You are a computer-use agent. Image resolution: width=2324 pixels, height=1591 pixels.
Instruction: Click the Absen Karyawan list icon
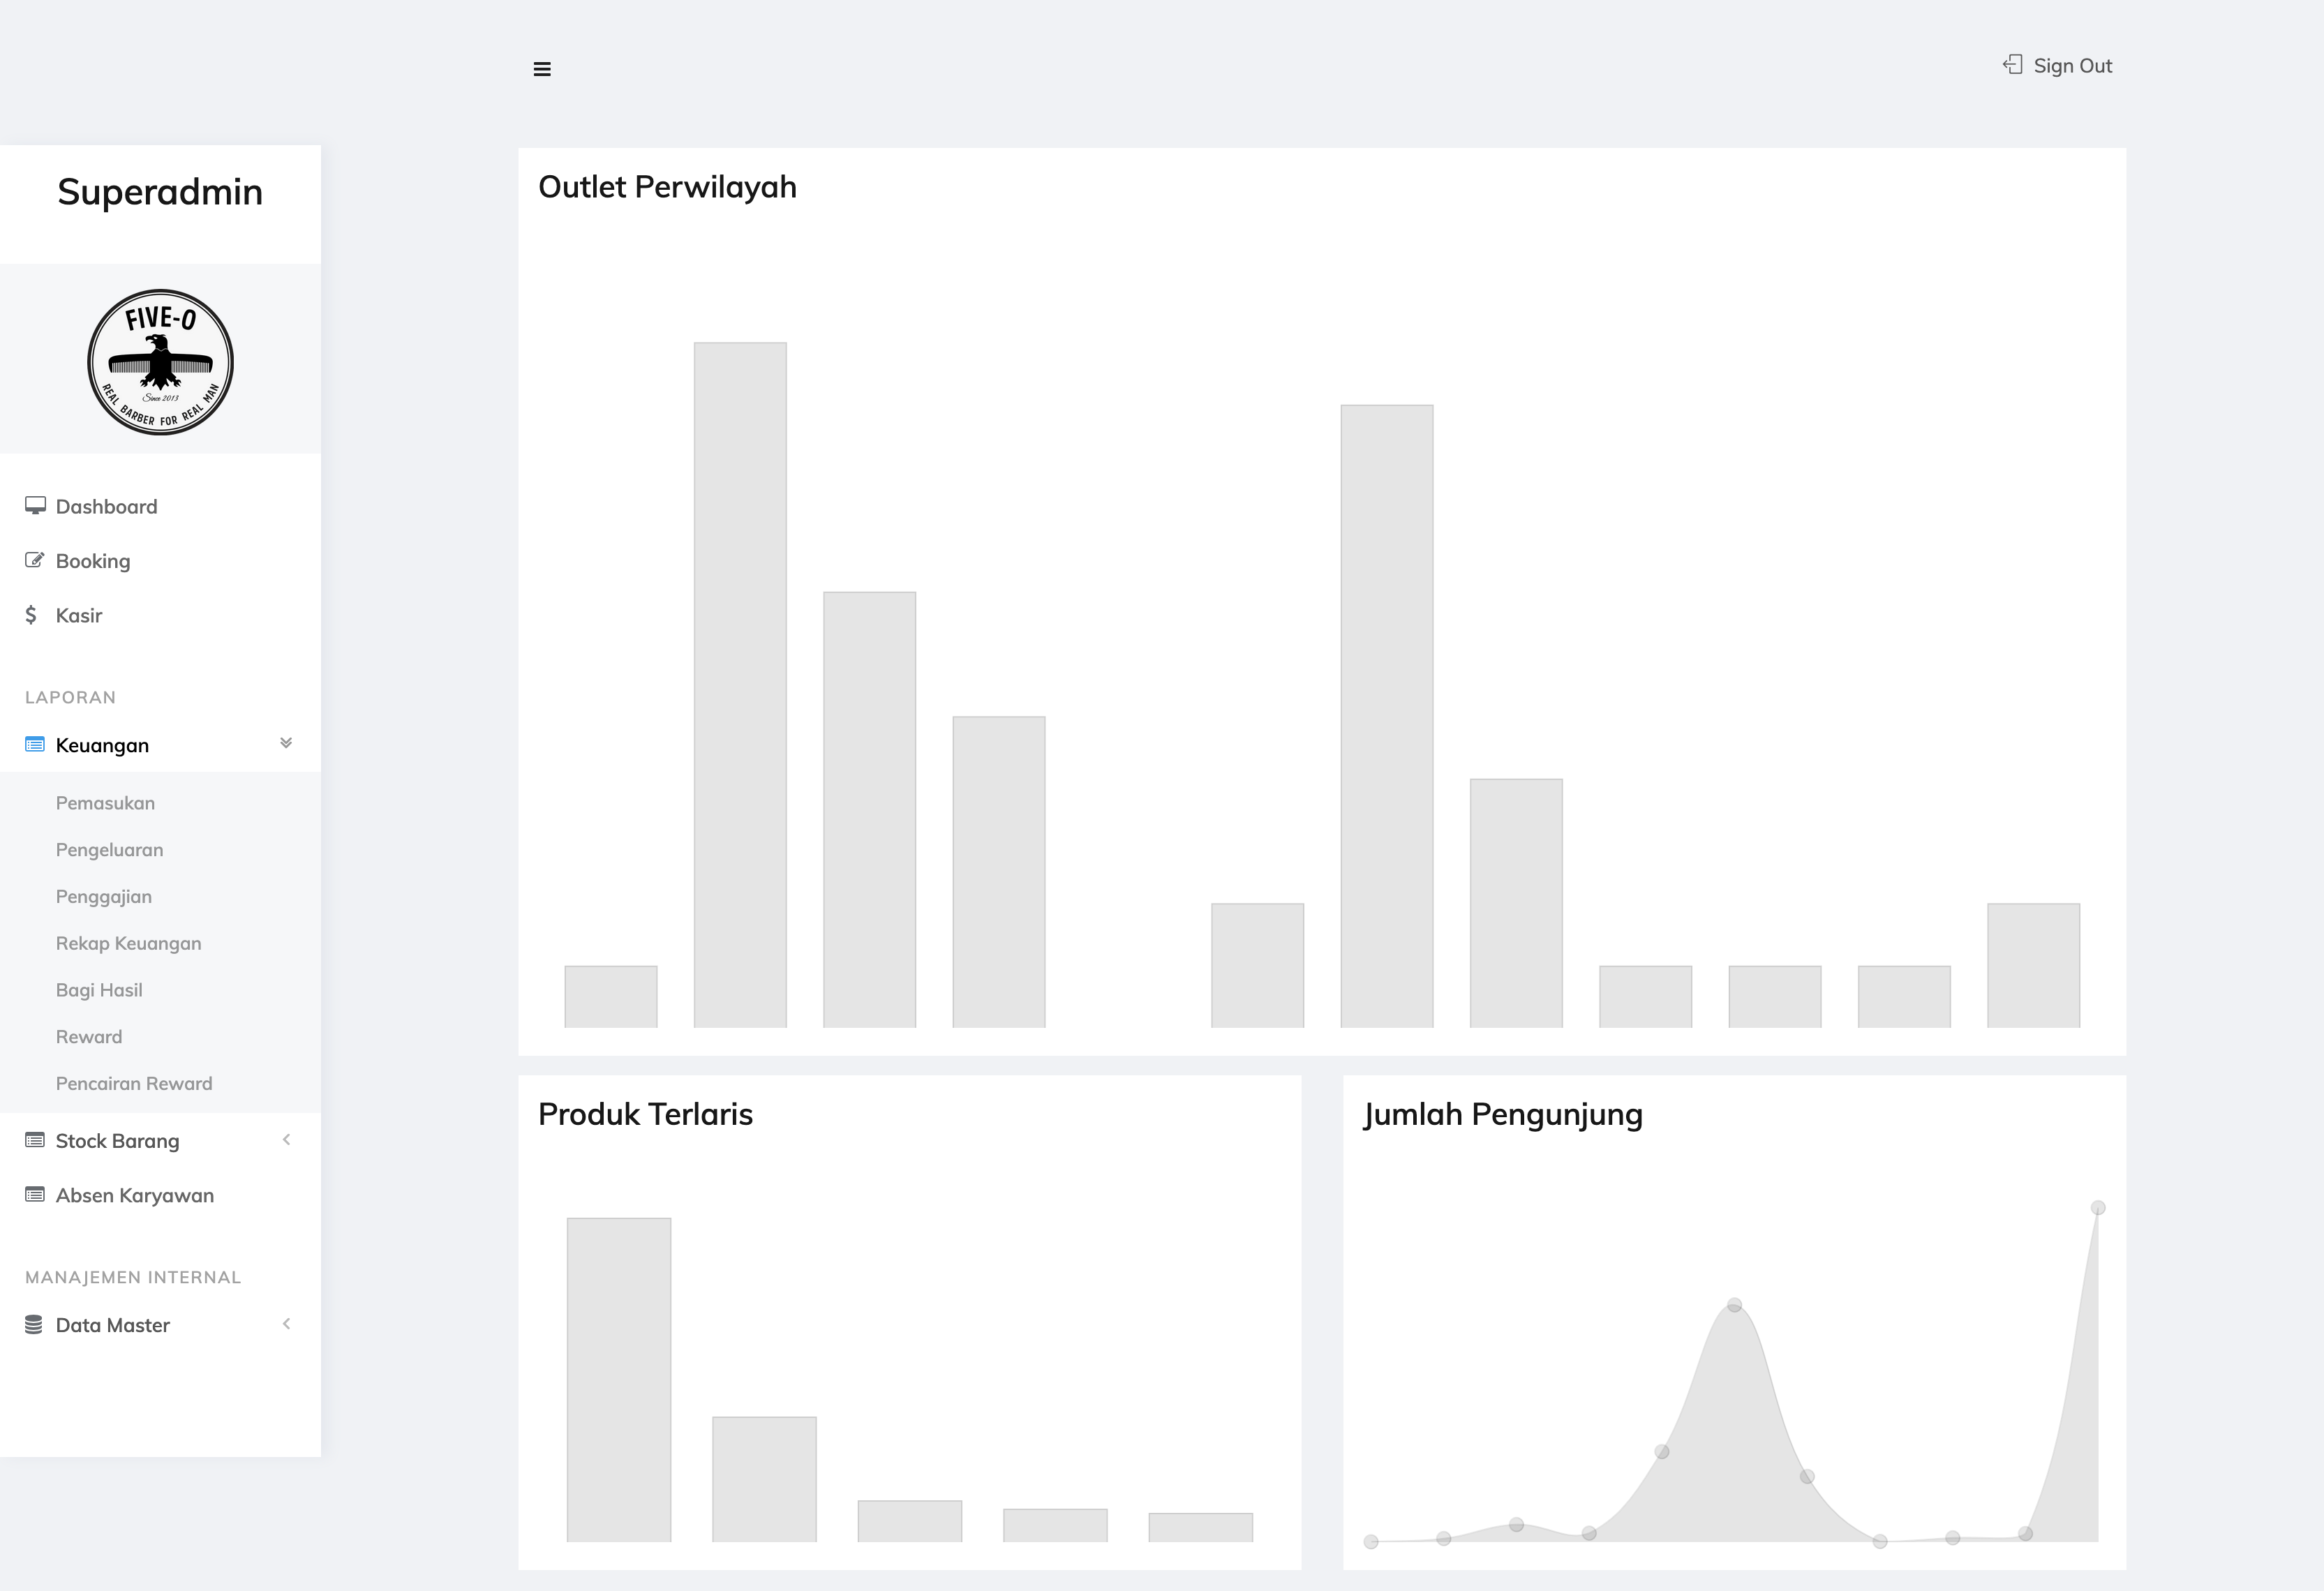(x=35, y=1194)
